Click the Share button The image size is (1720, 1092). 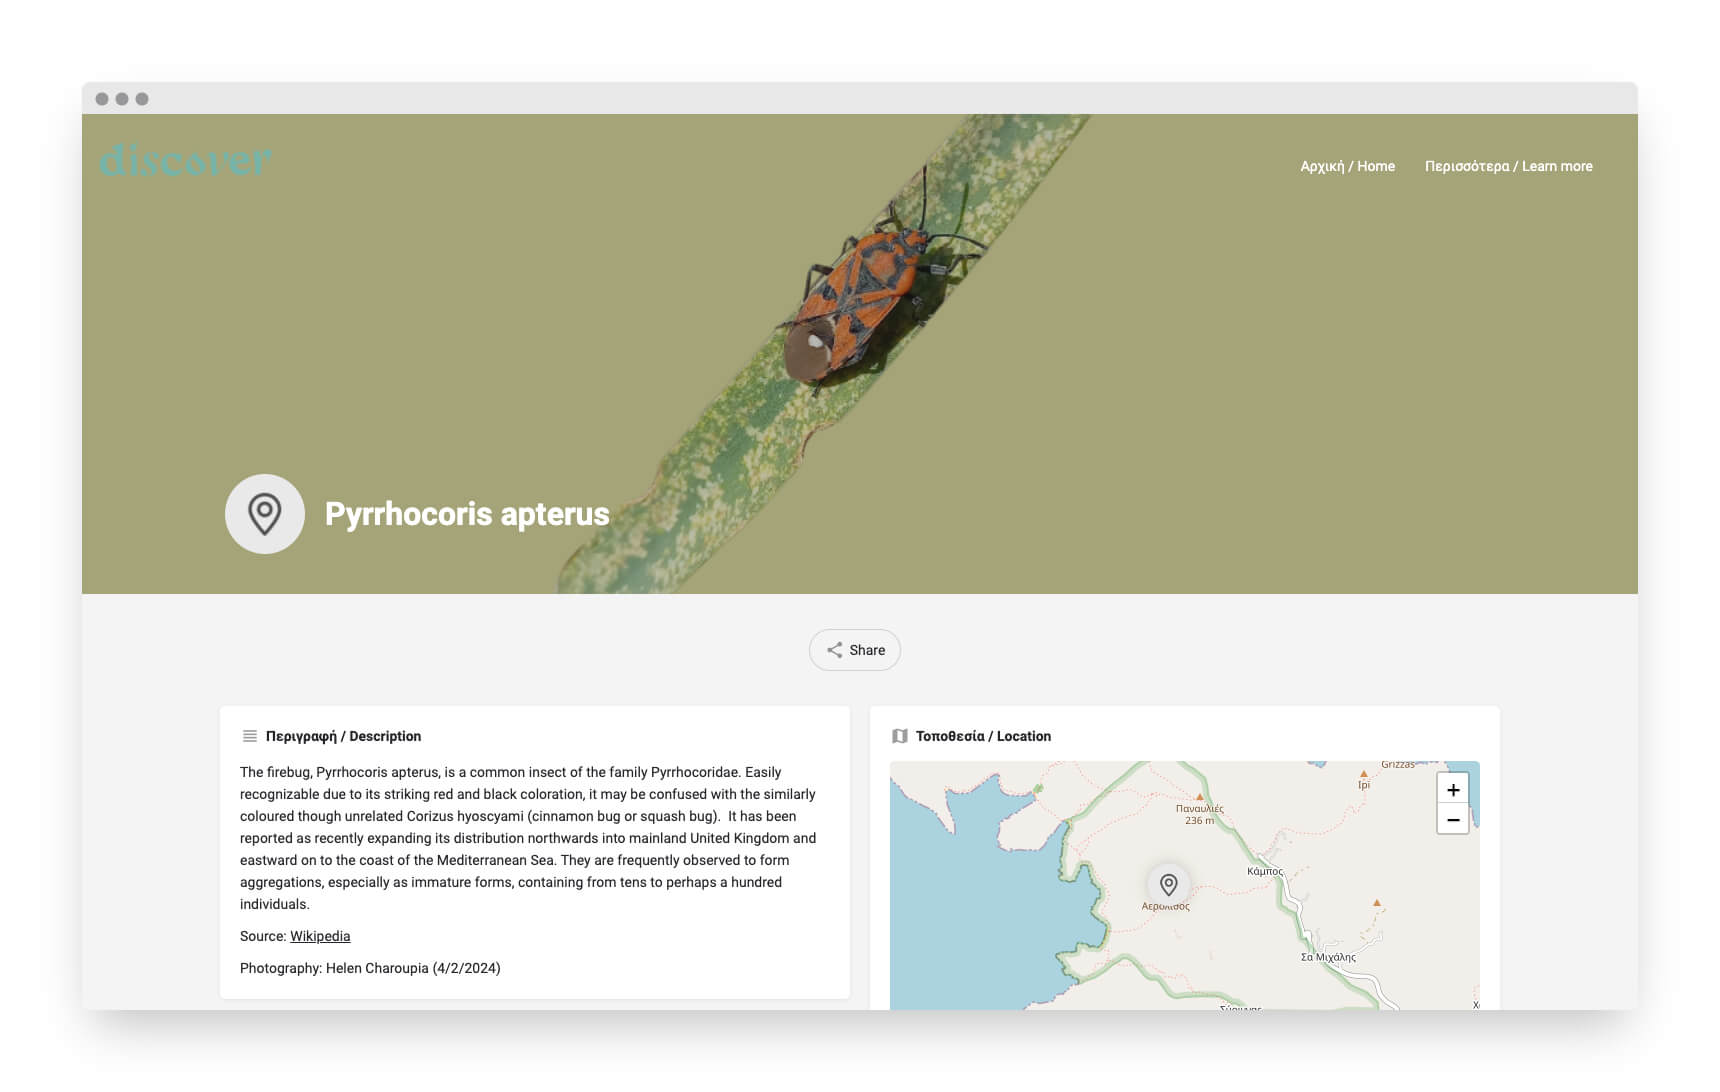[x=855, y=650]
